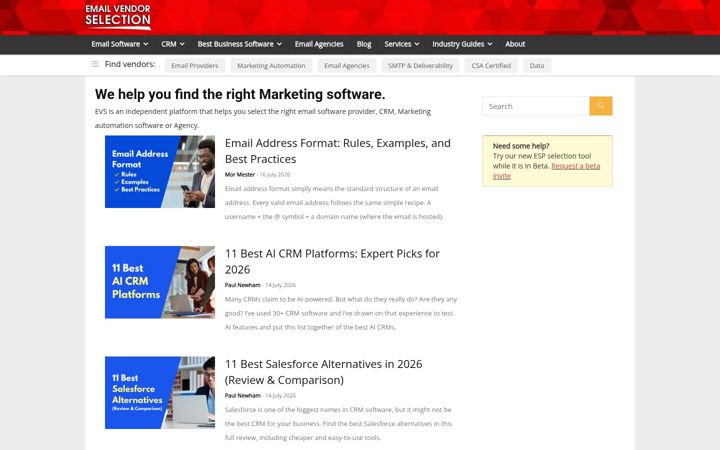720x450 pixels.
Task: Expand the Services menu
Action: tap(402, 44)
